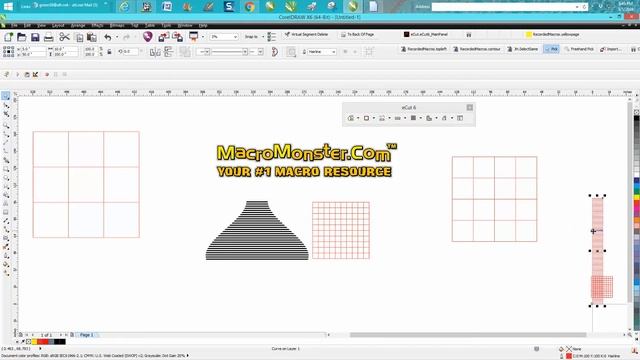Select the object origin reference point grid
The height and width of the screenshot is (360, 640).
click(x=9, y=51)
